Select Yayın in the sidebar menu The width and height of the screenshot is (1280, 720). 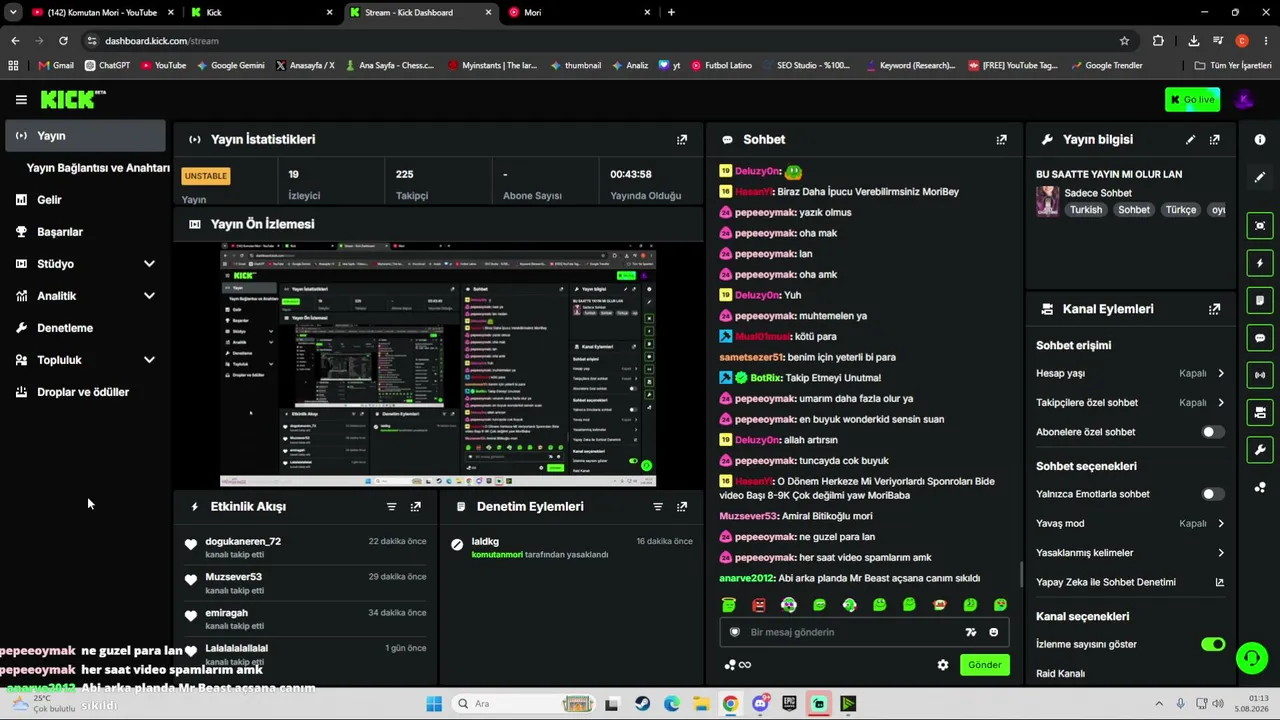[85, 136]
